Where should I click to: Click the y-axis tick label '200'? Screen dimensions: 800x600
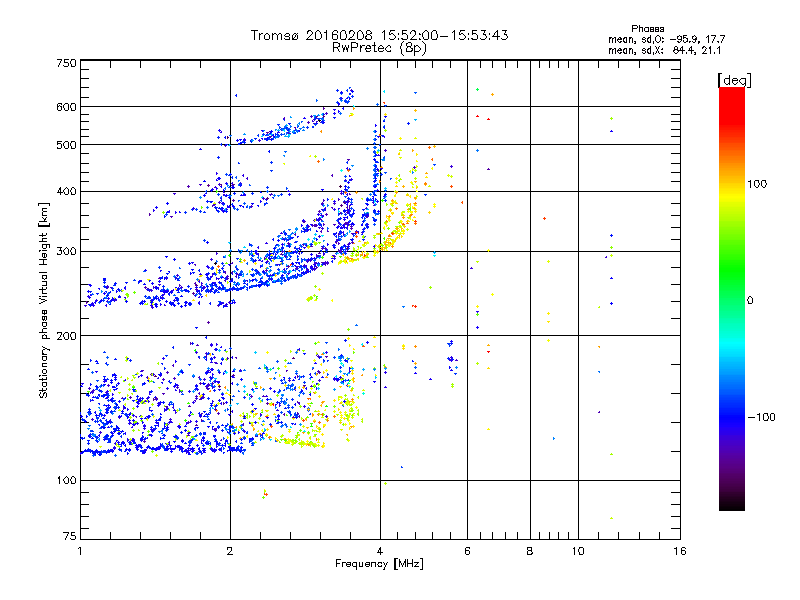pos(66,336)
